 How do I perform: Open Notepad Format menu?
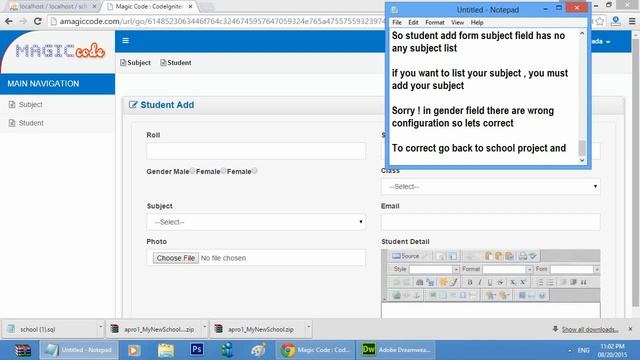[435, 22]
